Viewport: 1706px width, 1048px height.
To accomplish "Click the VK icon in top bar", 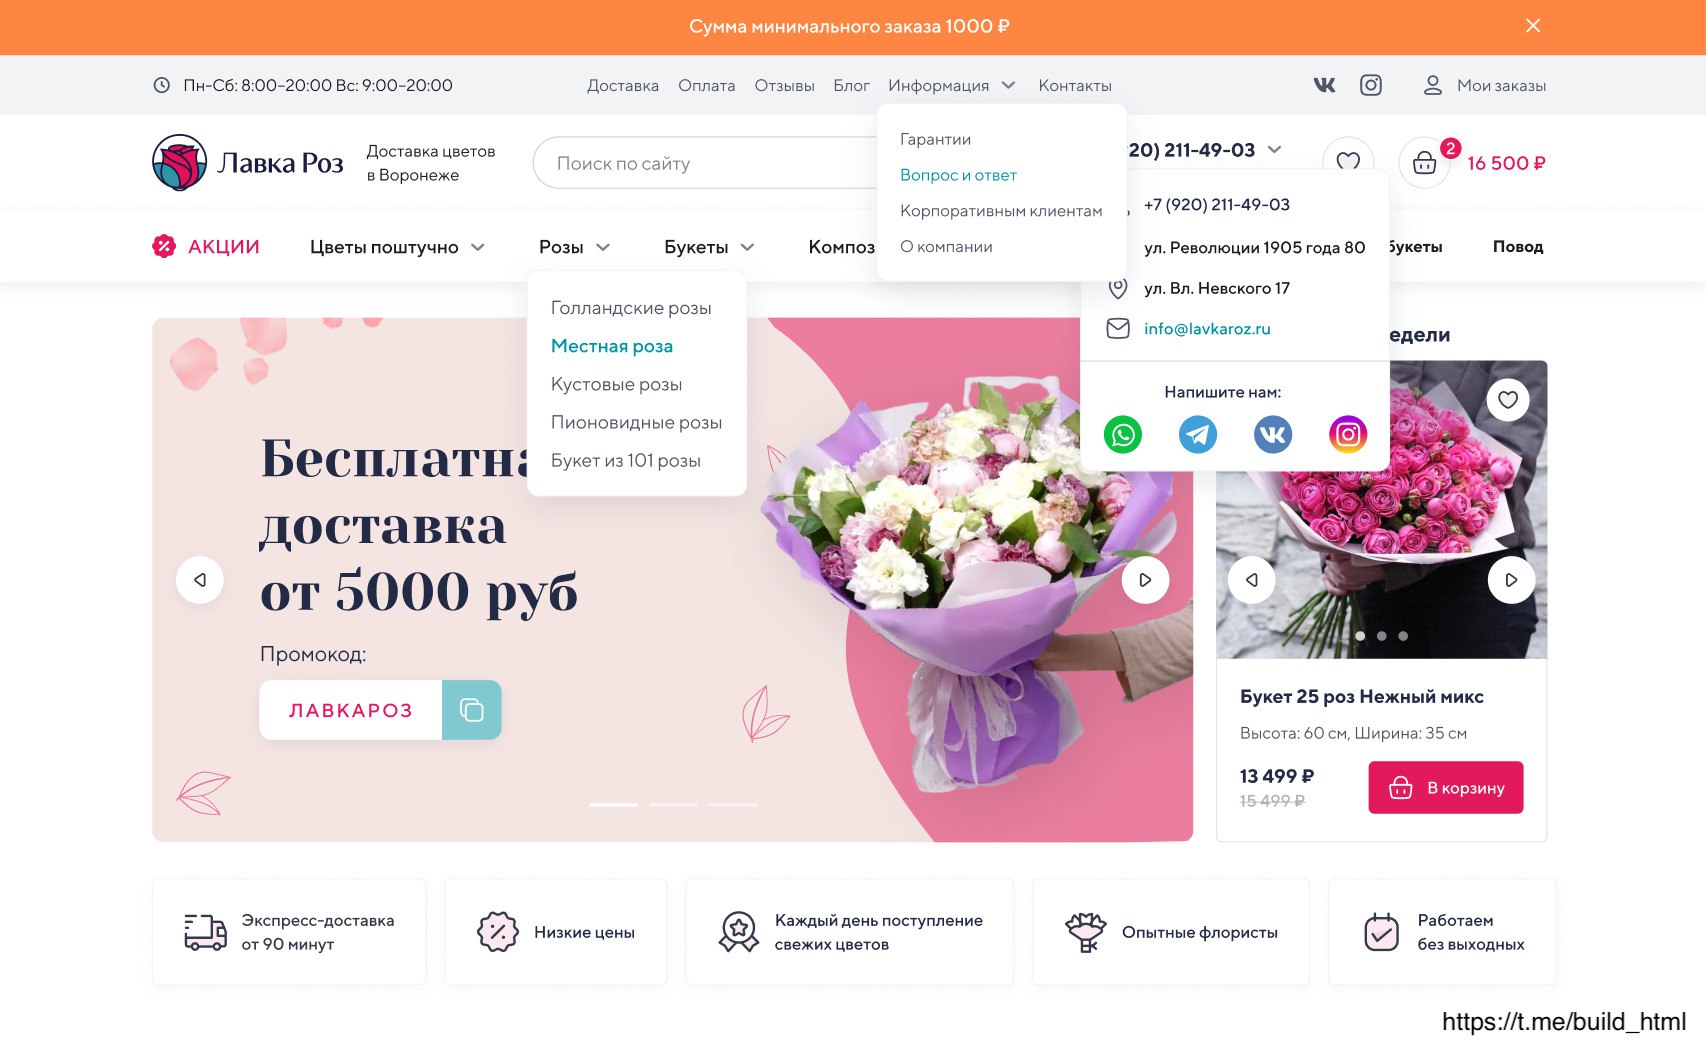I will pos(1324,85).
